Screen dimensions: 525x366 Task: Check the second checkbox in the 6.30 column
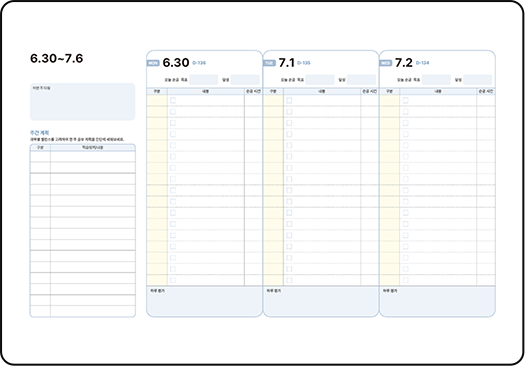pyautogui.click(x=173, y=112)
